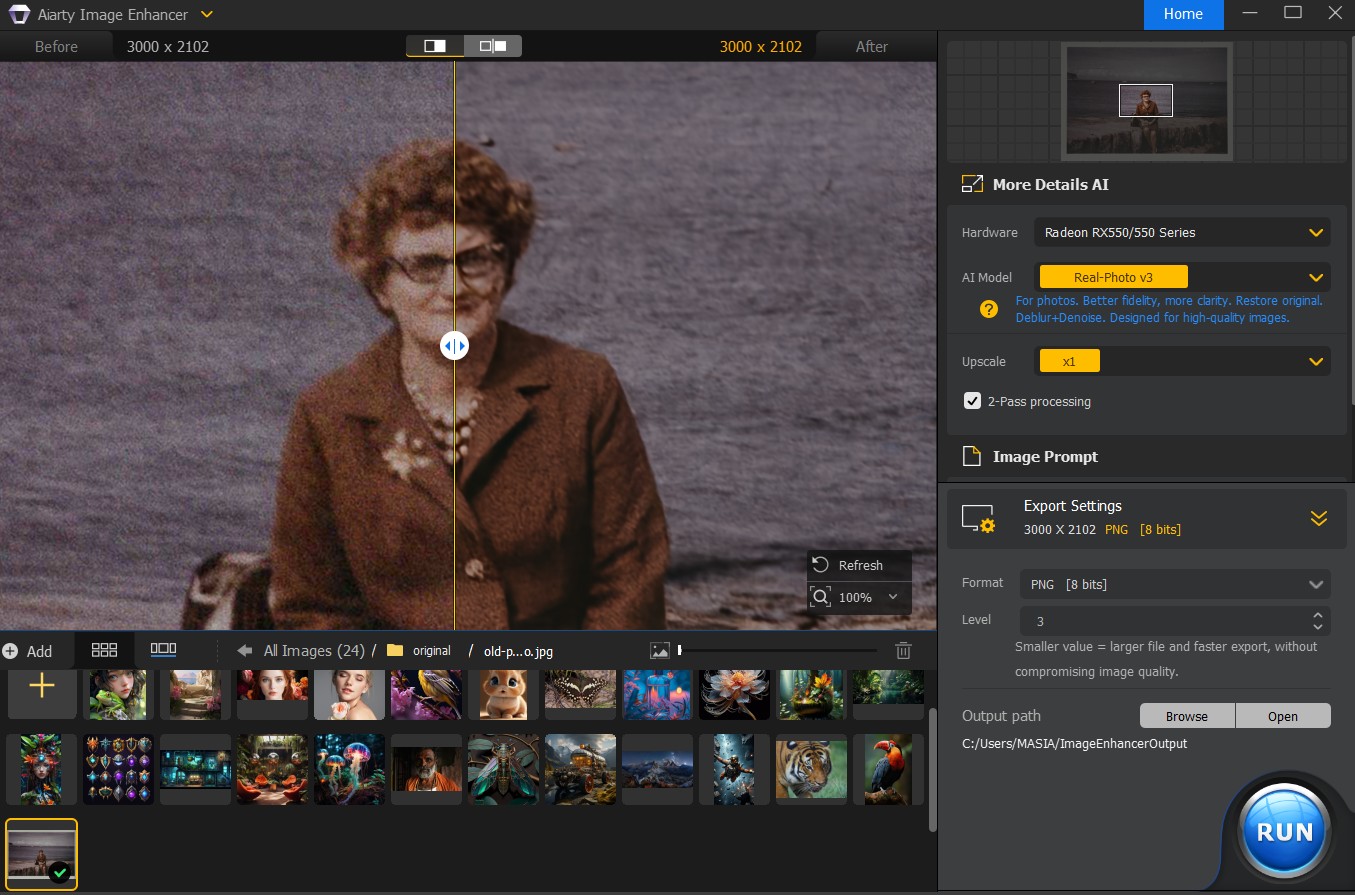Select the shields and emblems thumbnail

coord(118,769)
